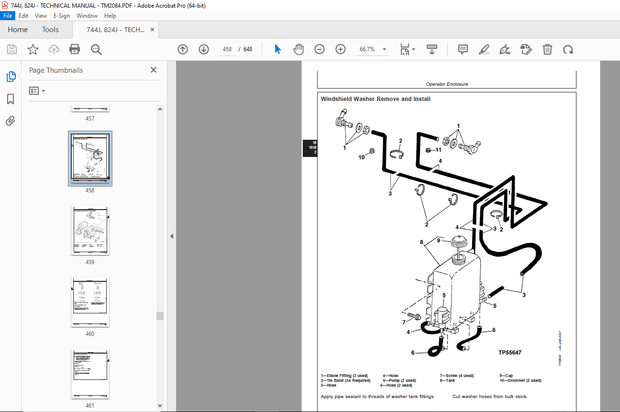Click the 'Windshield Washer Remove and Install' heading
620x412 pixels.
(375, 99)
